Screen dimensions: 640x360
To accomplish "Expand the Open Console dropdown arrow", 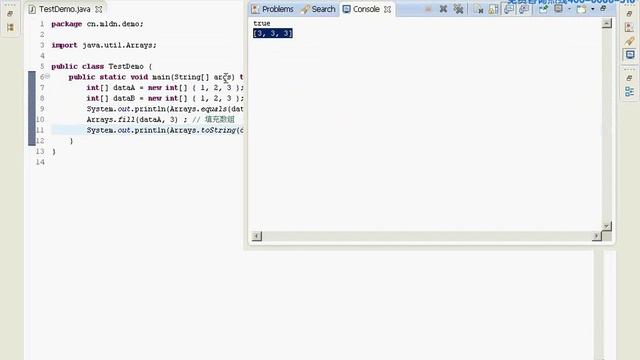I will (593, 9).
